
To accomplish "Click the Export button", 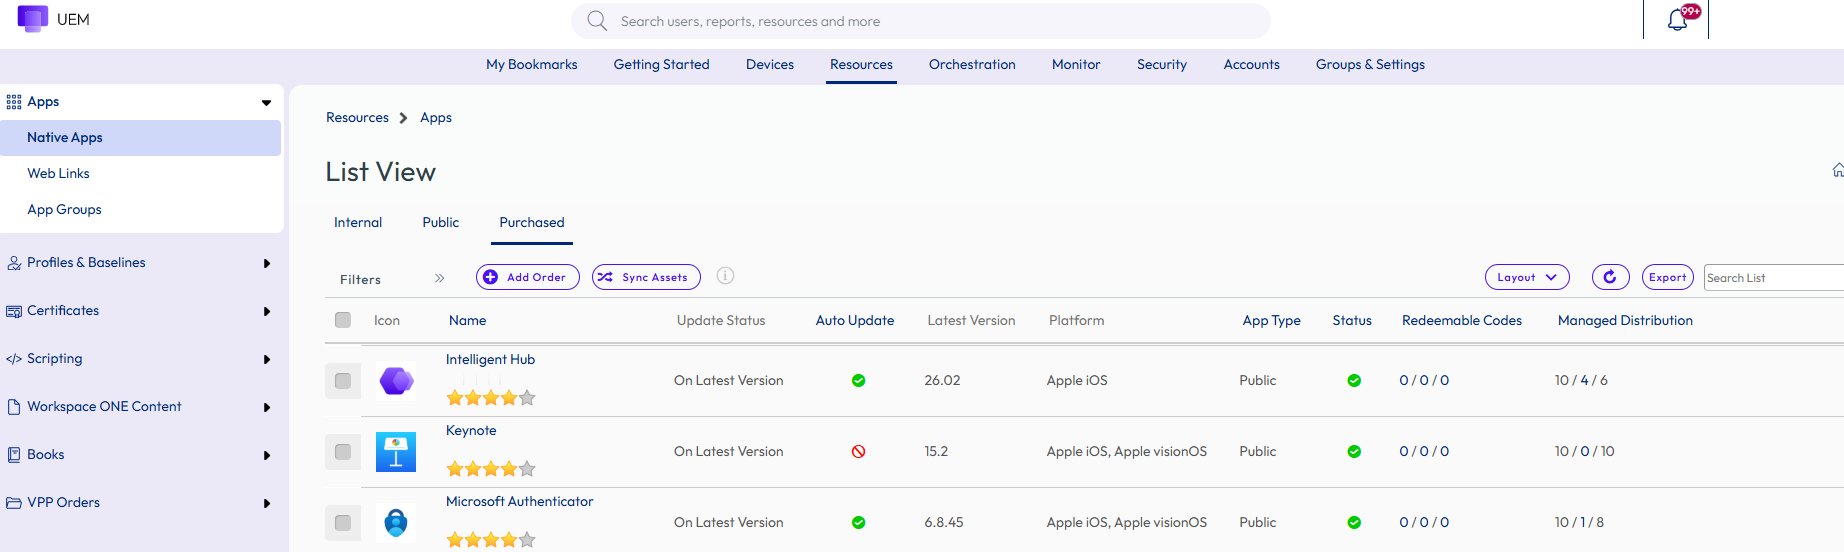I will coord(1668,277).
